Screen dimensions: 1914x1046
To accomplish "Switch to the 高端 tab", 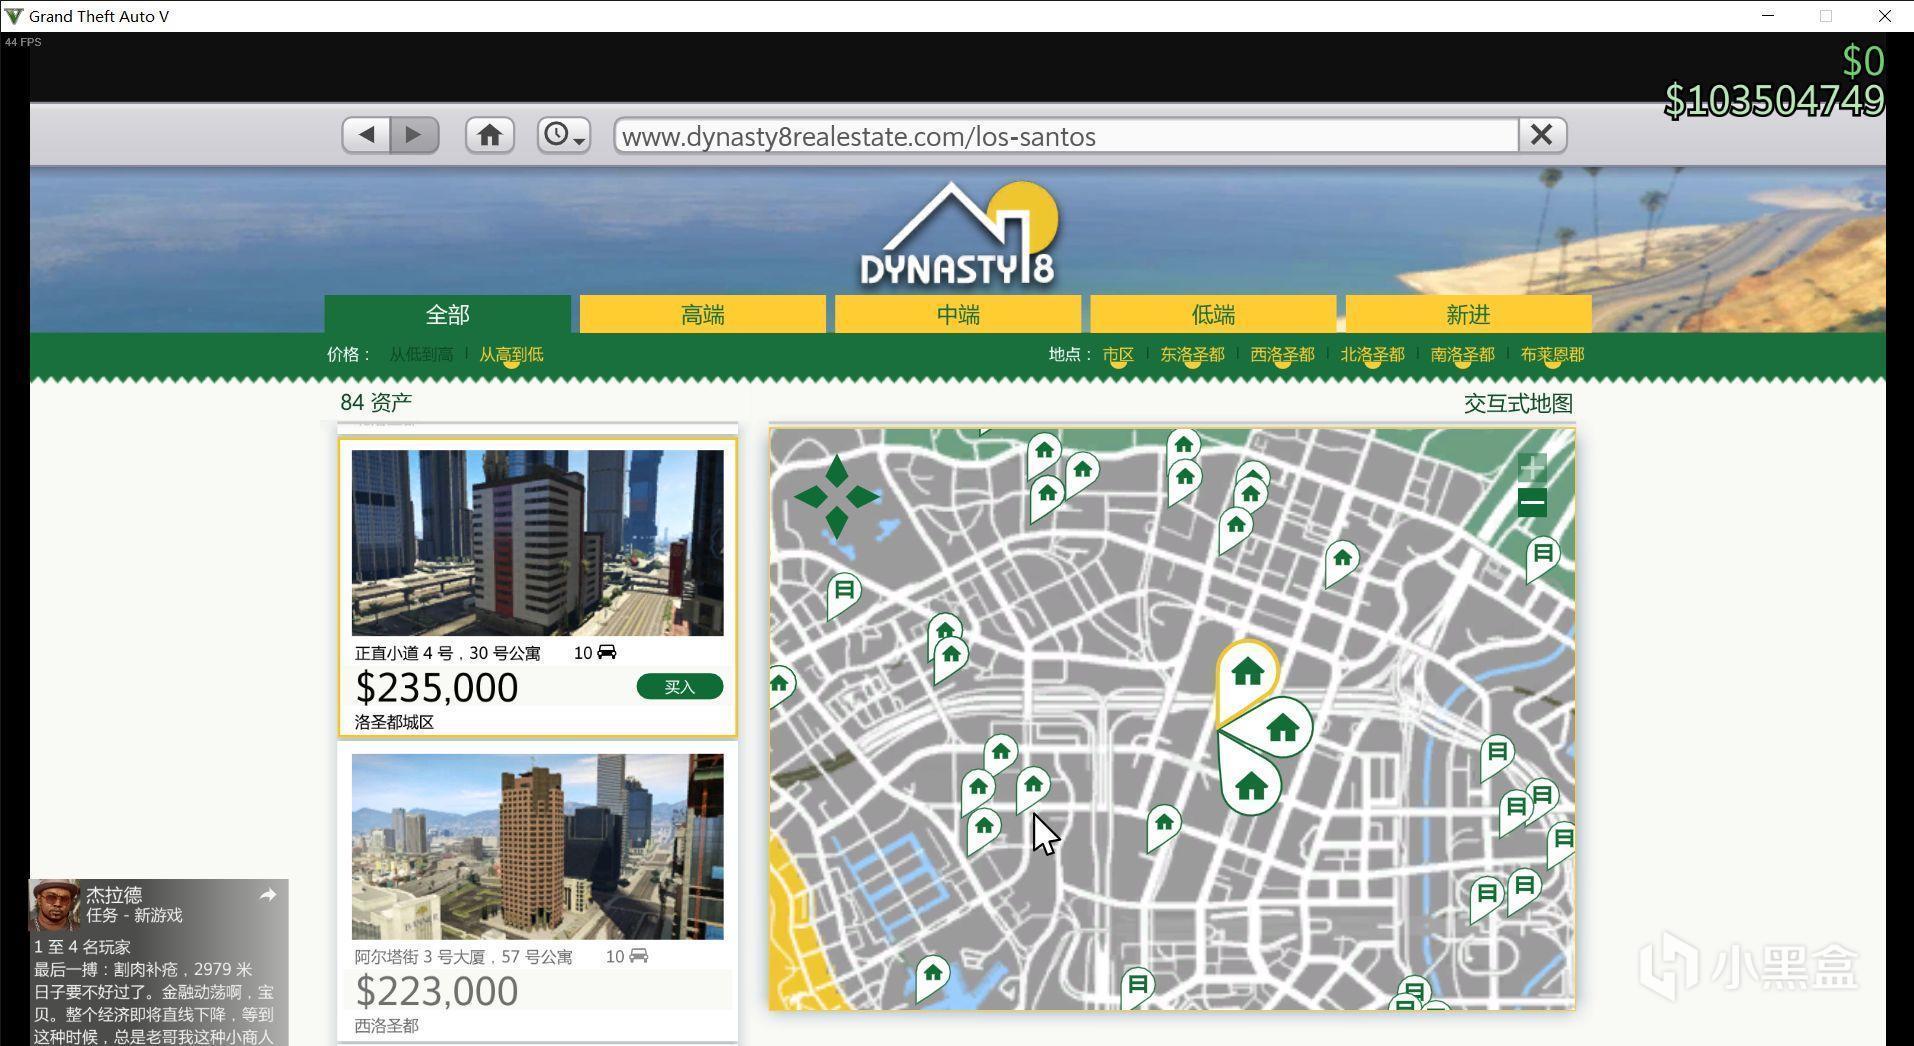I will point(702,314).
